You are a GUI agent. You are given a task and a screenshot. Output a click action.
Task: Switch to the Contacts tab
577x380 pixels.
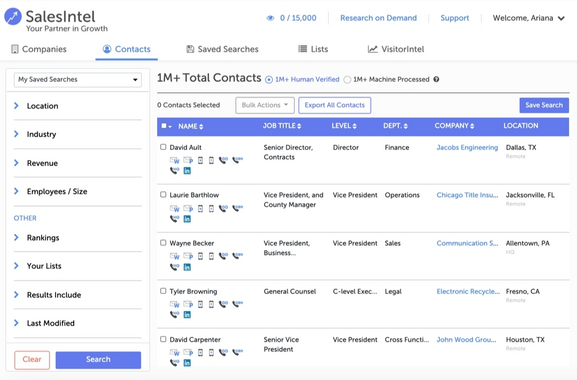(x=127, y=49)
